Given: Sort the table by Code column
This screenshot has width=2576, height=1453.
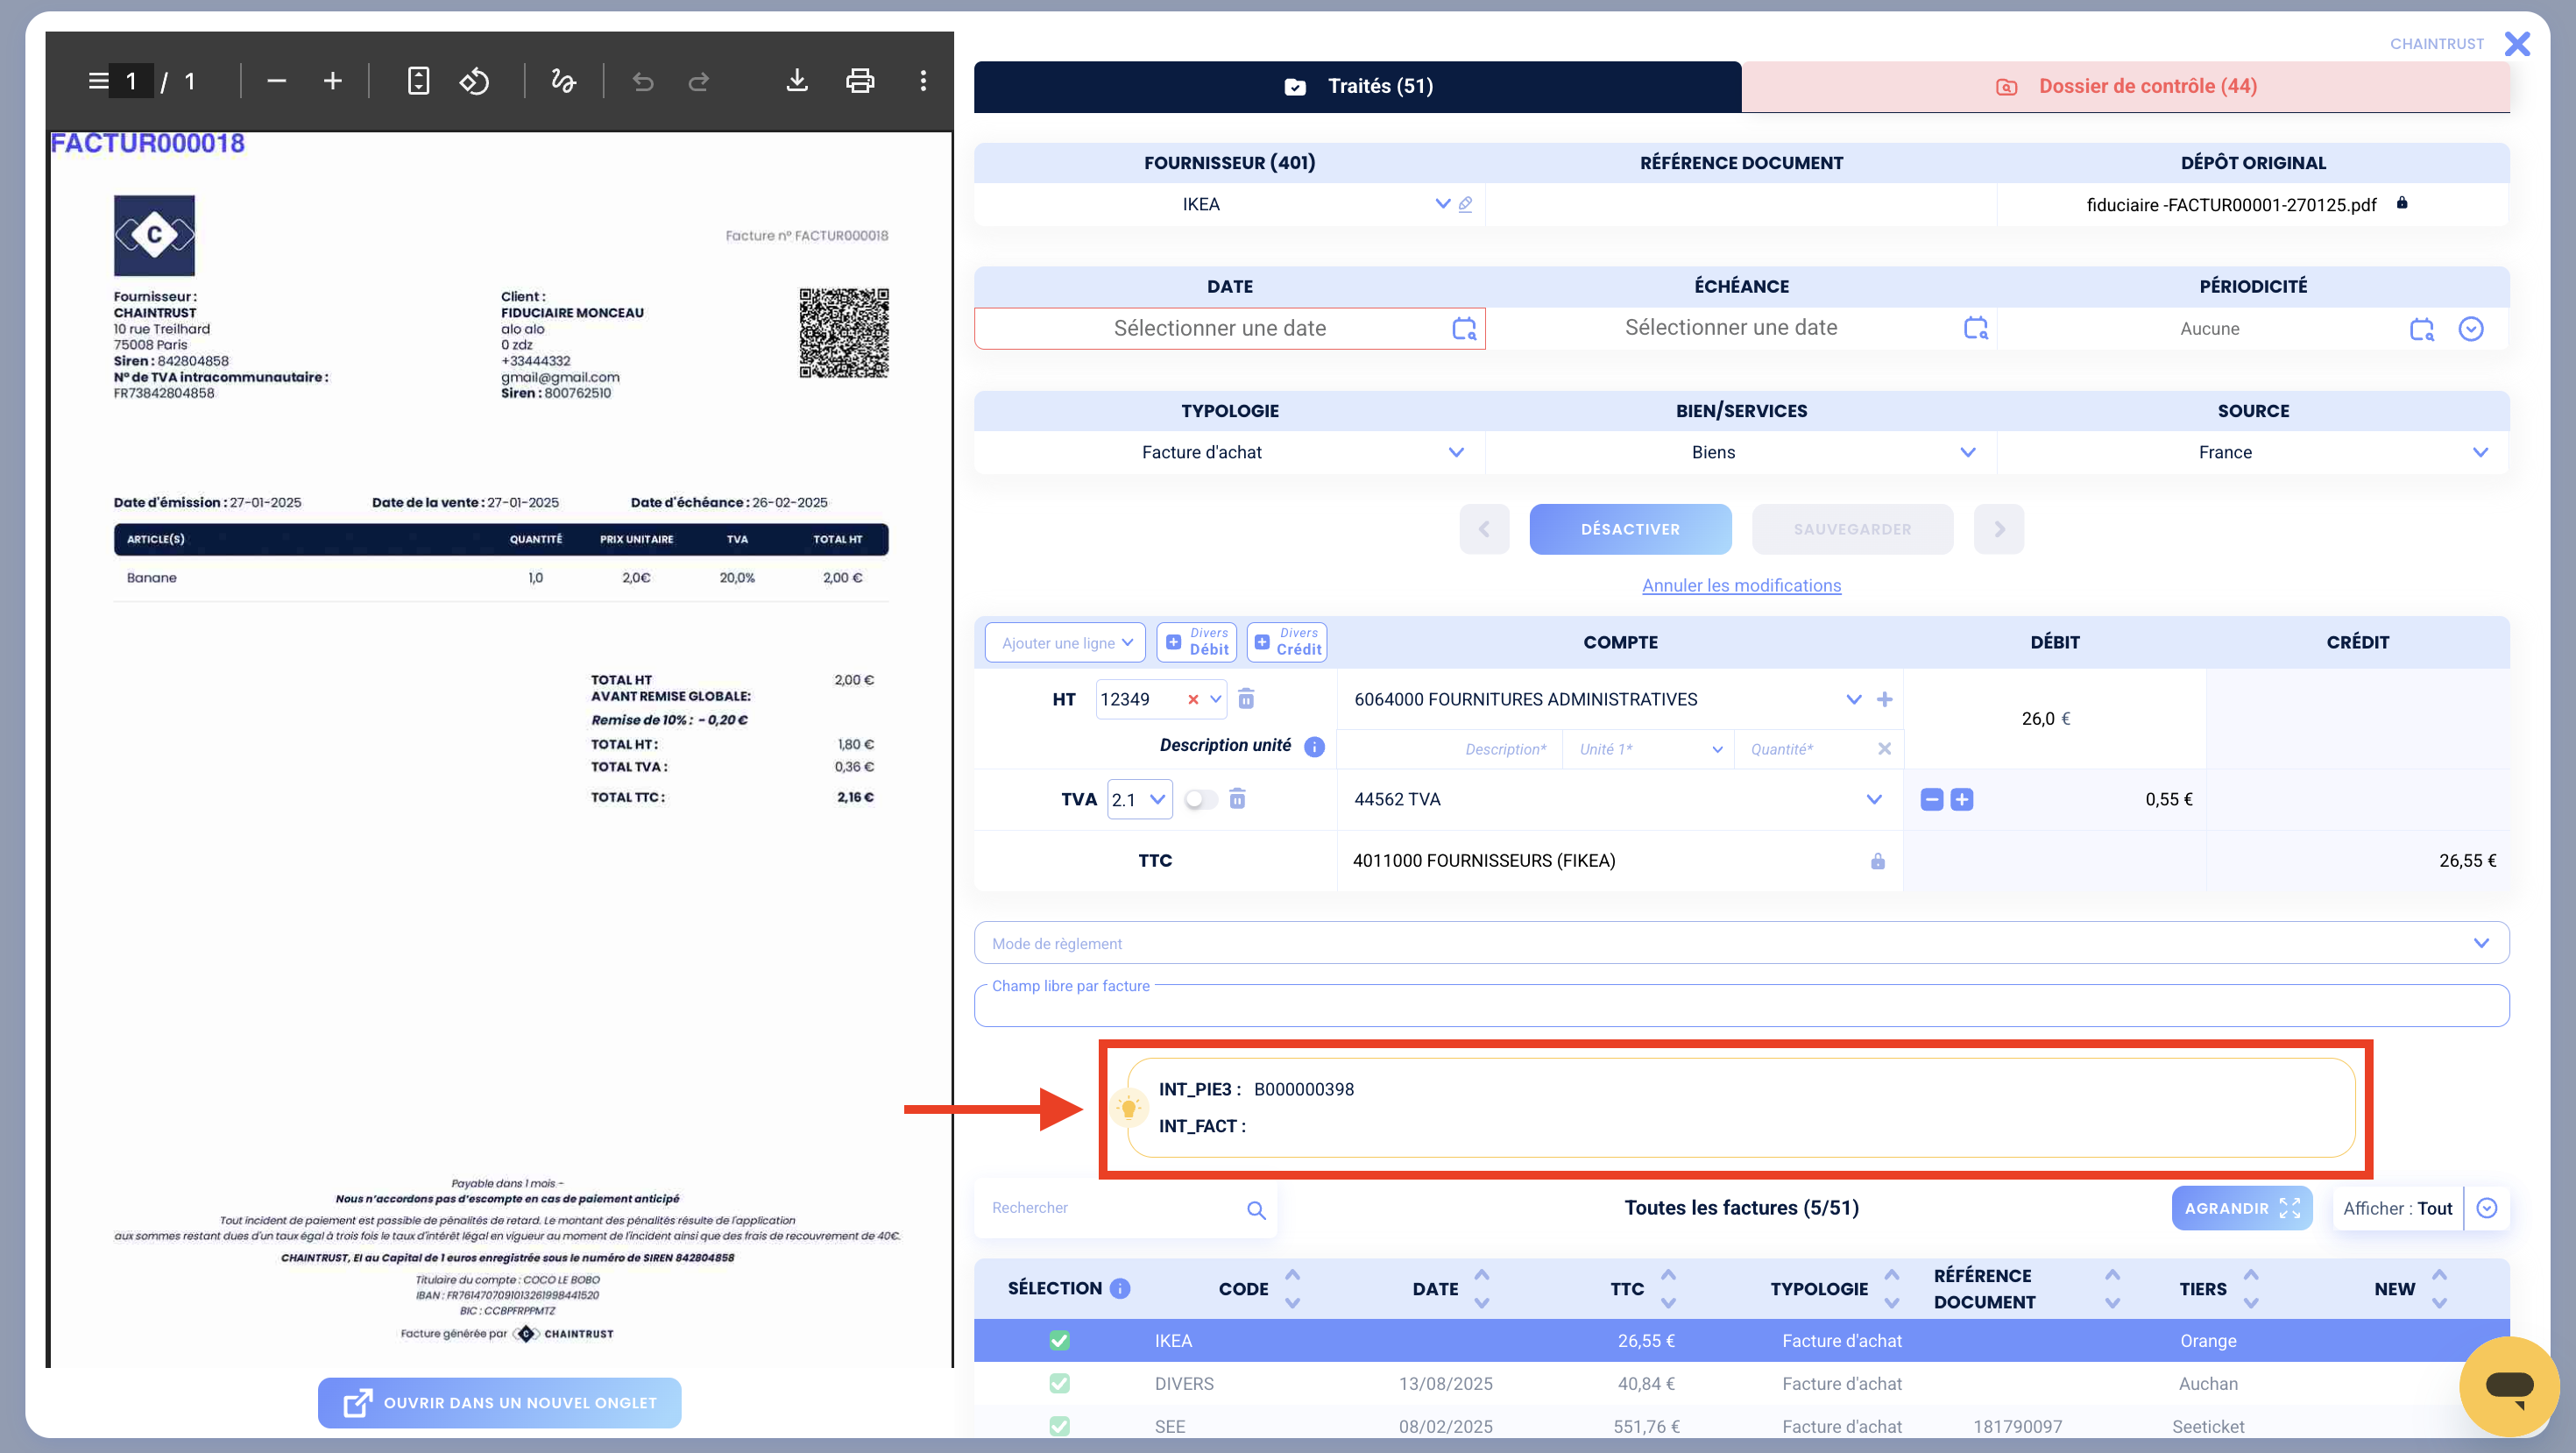Looking at the screenshot, I should click(1292, 1289).
